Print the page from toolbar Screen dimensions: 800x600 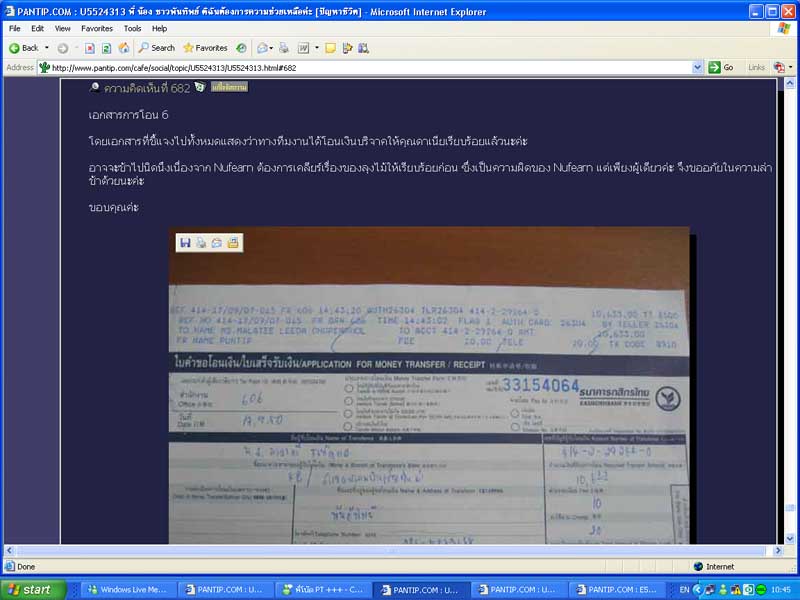tap(284, 48)
